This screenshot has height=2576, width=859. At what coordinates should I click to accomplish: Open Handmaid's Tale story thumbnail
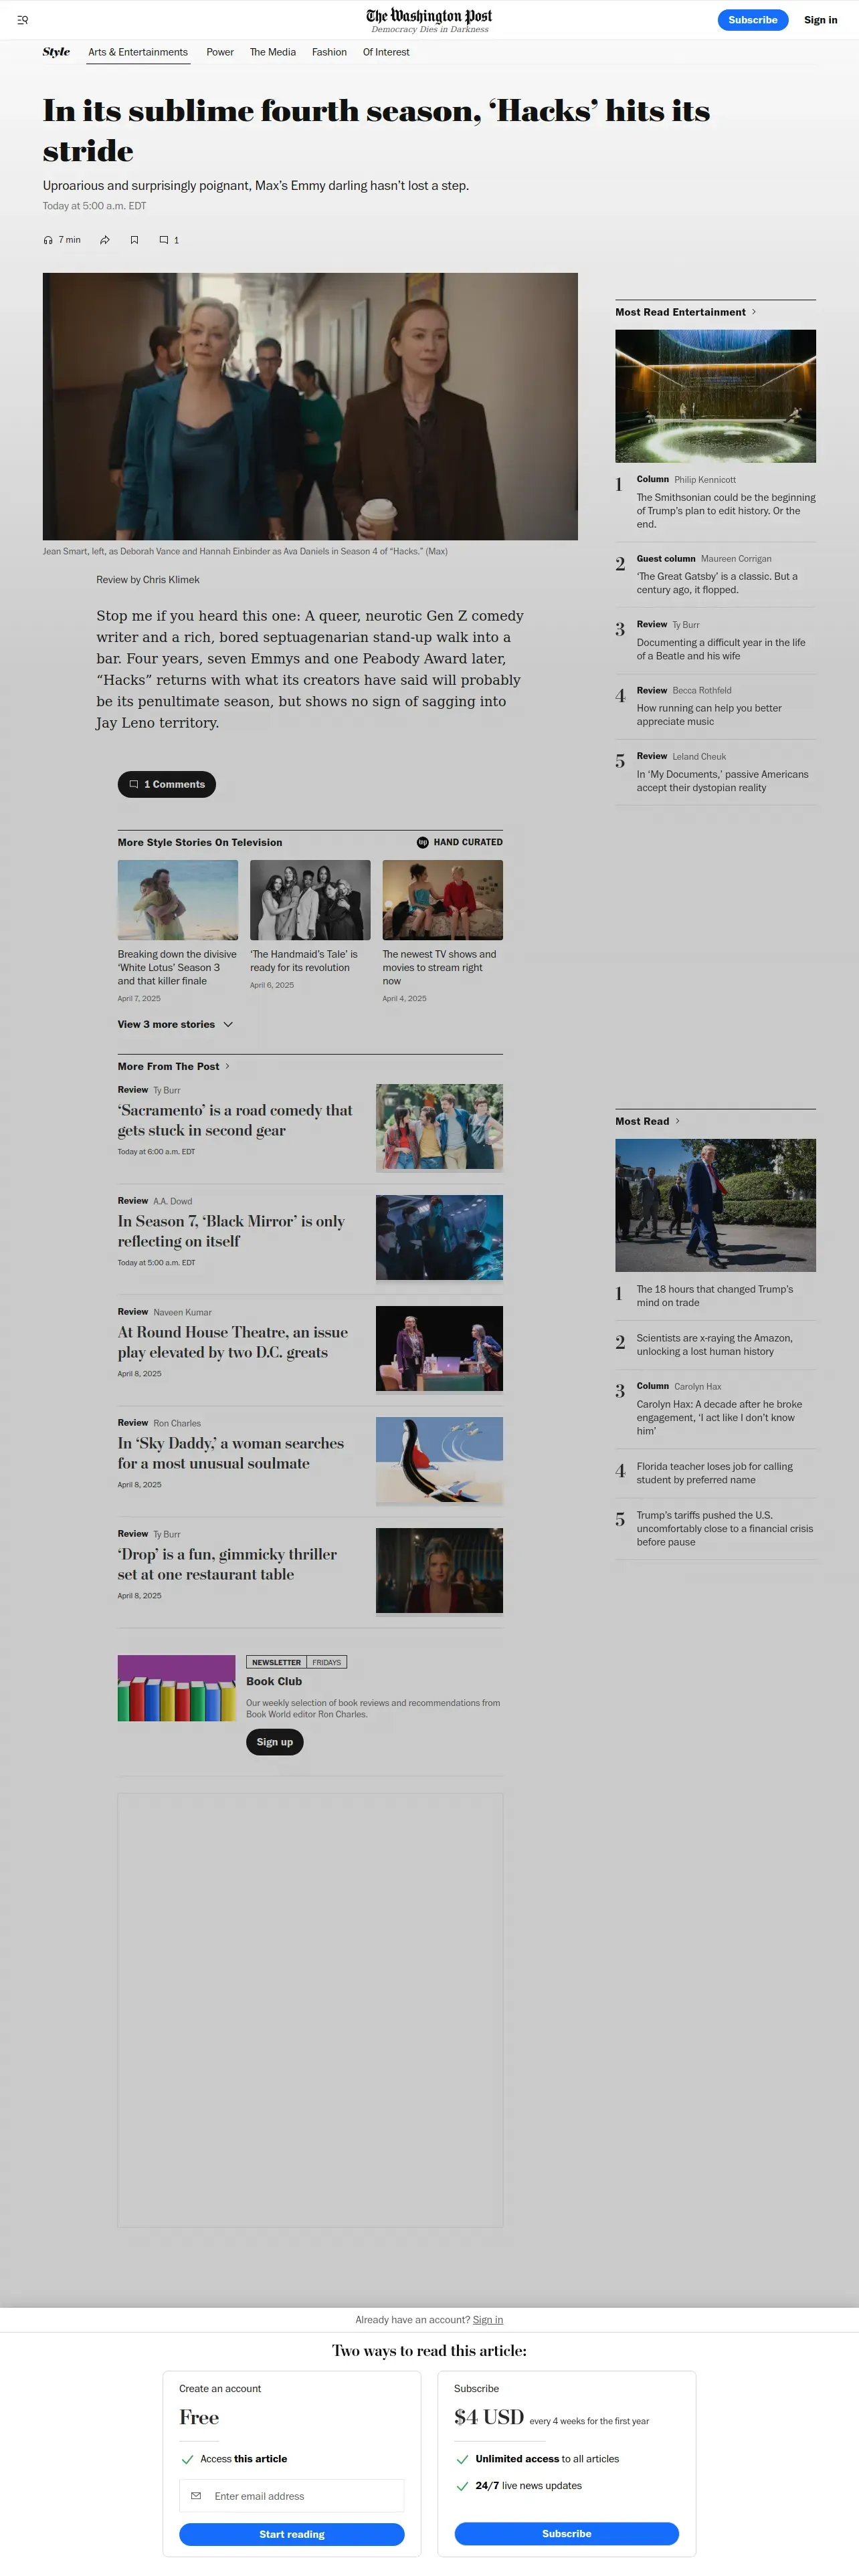point(310,900)
